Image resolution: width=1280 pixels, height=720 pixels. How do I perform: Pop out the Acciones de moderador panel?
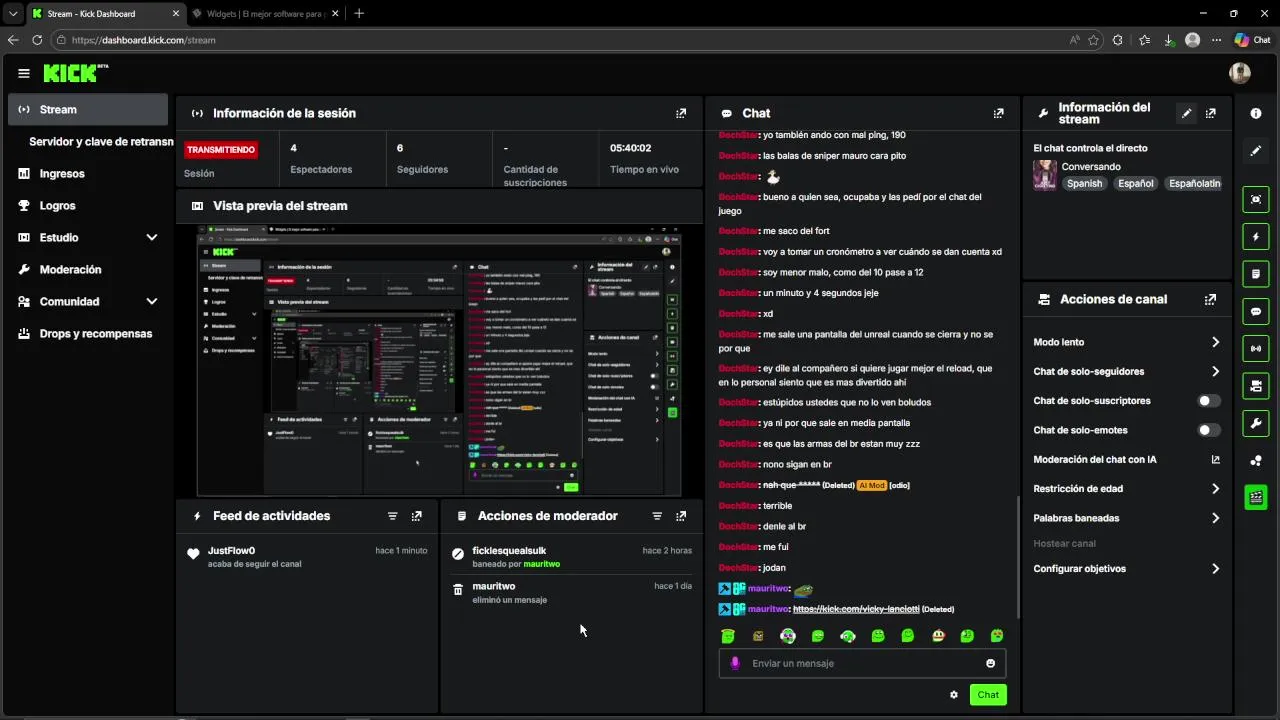681,516
